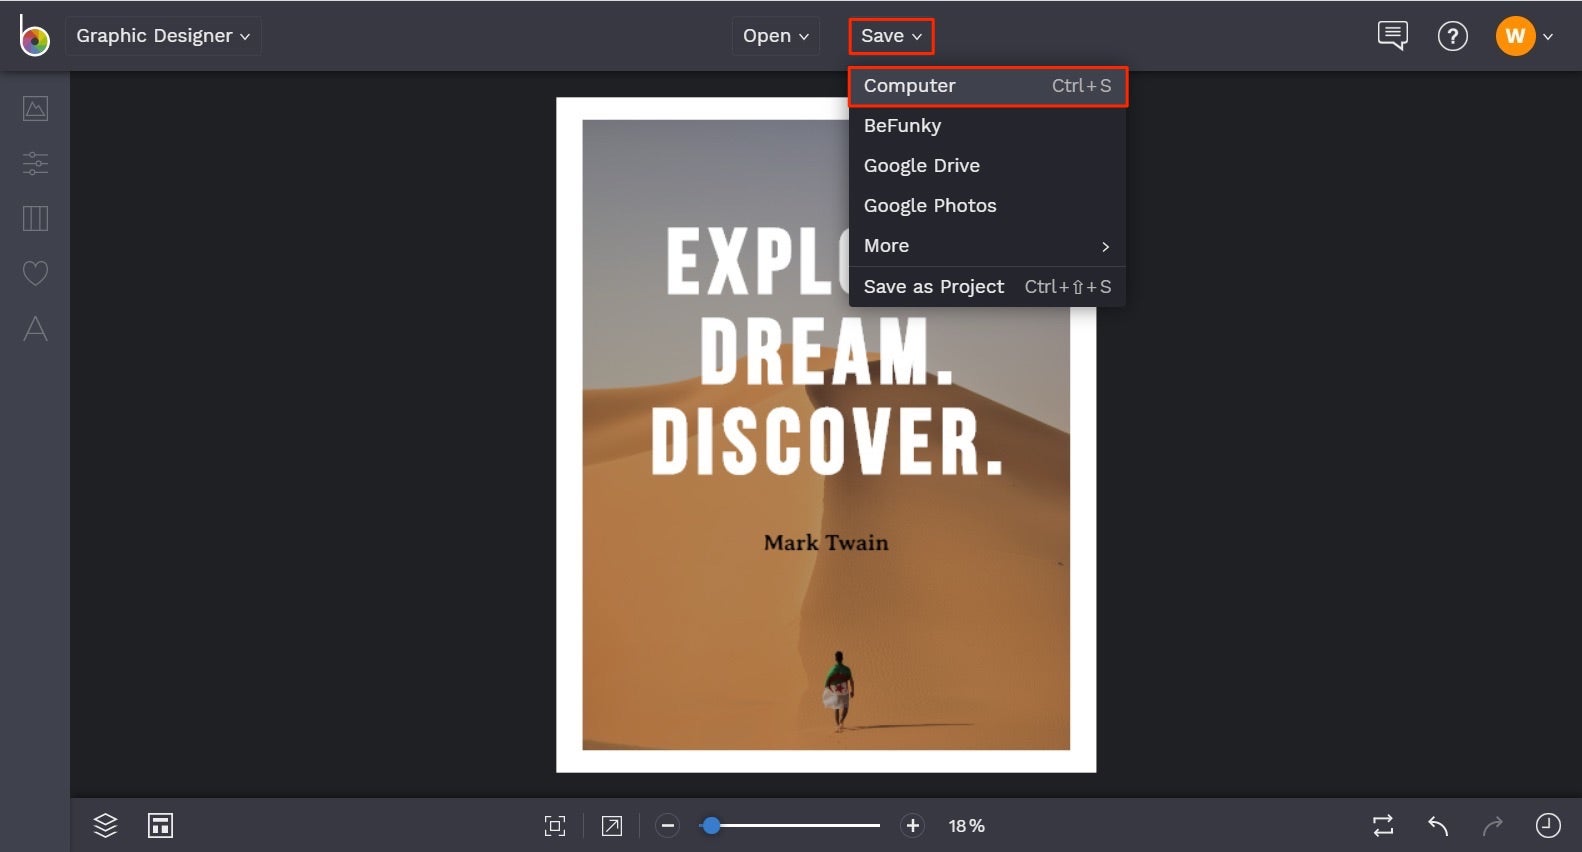Expand the More submenu
The width and height of the screenshot is (1582, 852).
(x=987, y=246)
